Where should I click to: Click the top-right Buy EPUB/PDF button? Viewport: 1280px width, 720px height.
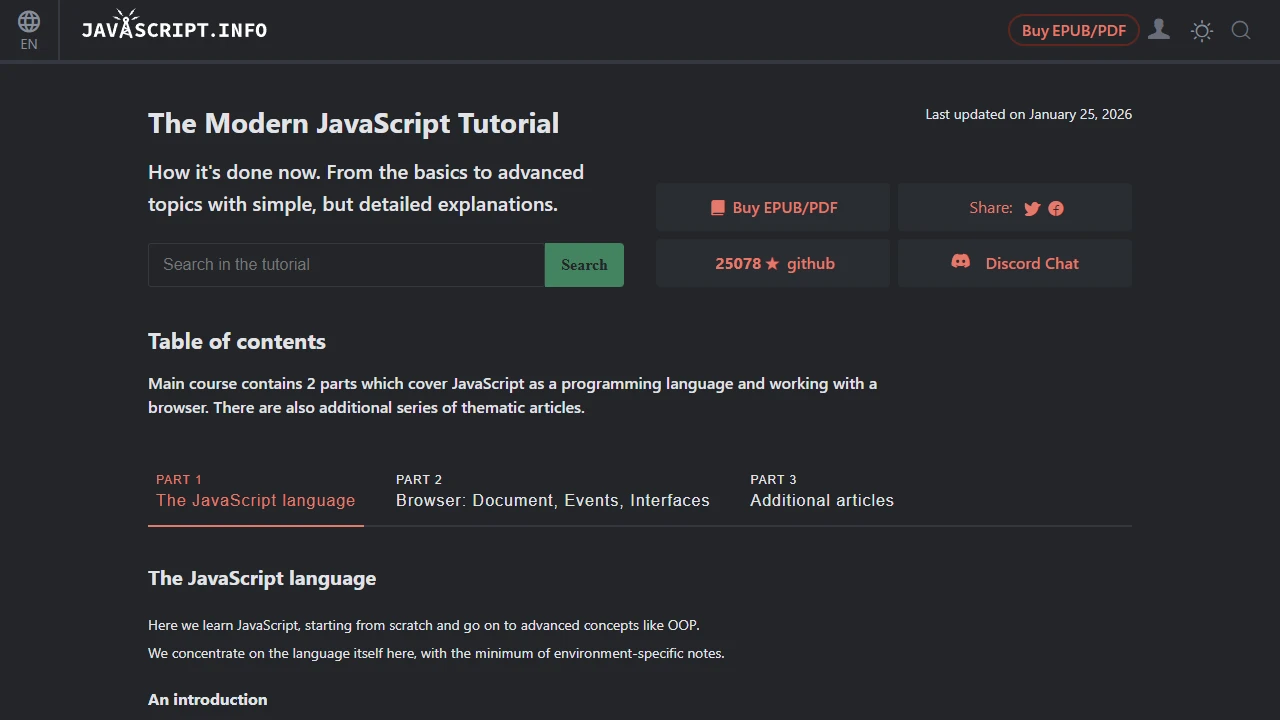tap(1073, 30)
